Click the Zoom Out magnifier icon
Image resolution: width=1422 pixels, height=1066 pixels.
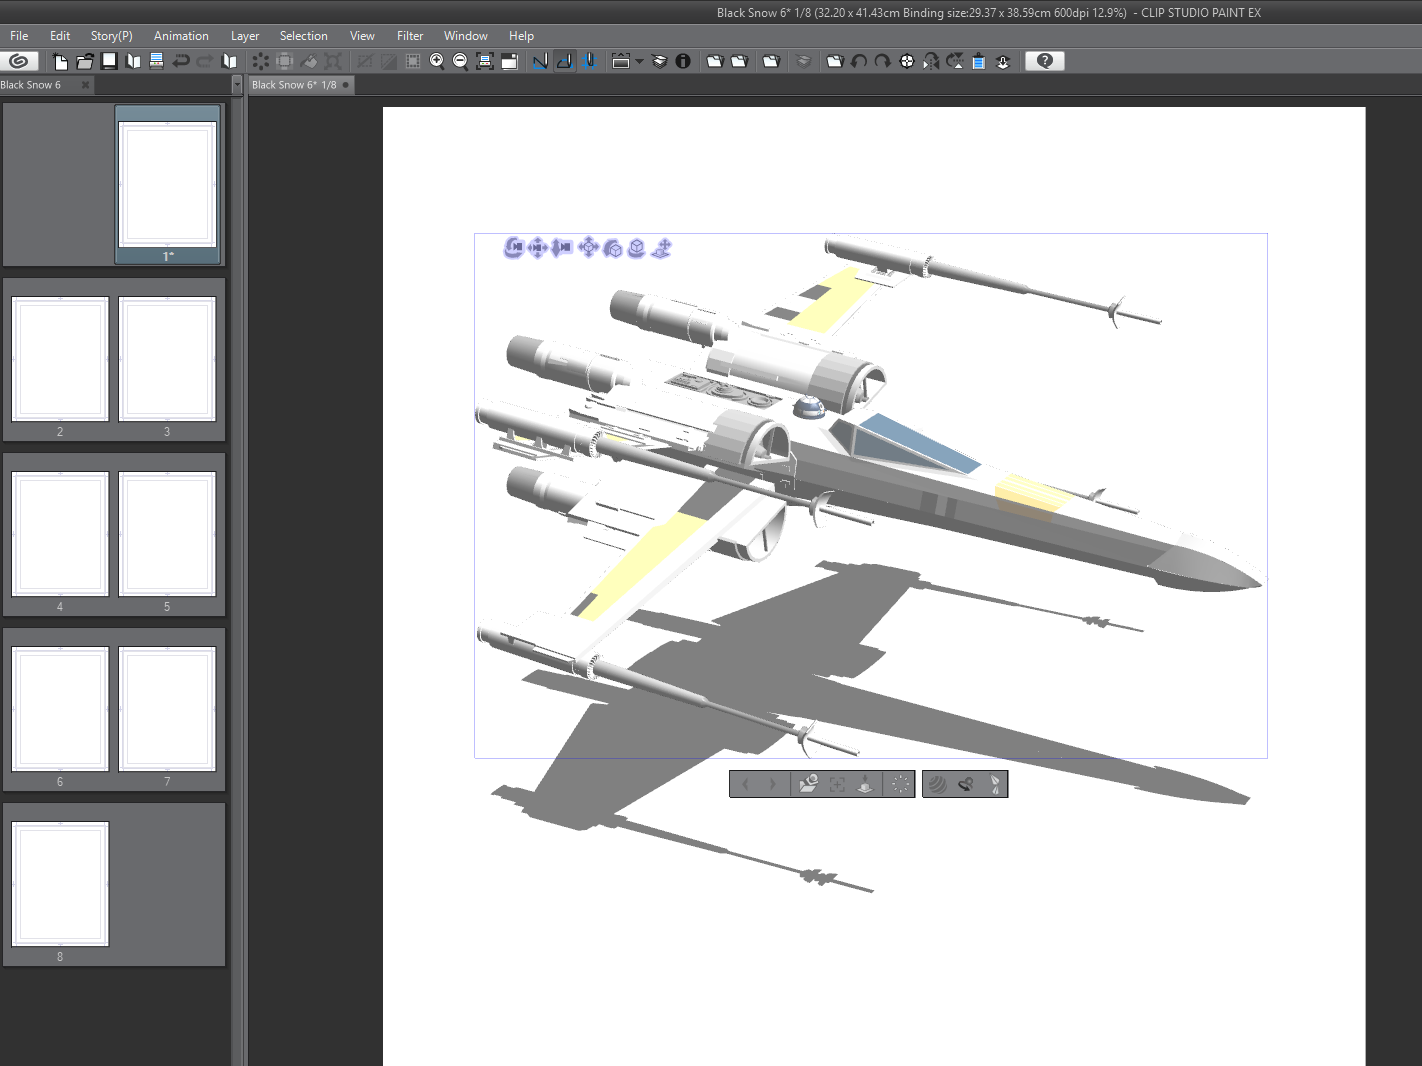(460, 61)
